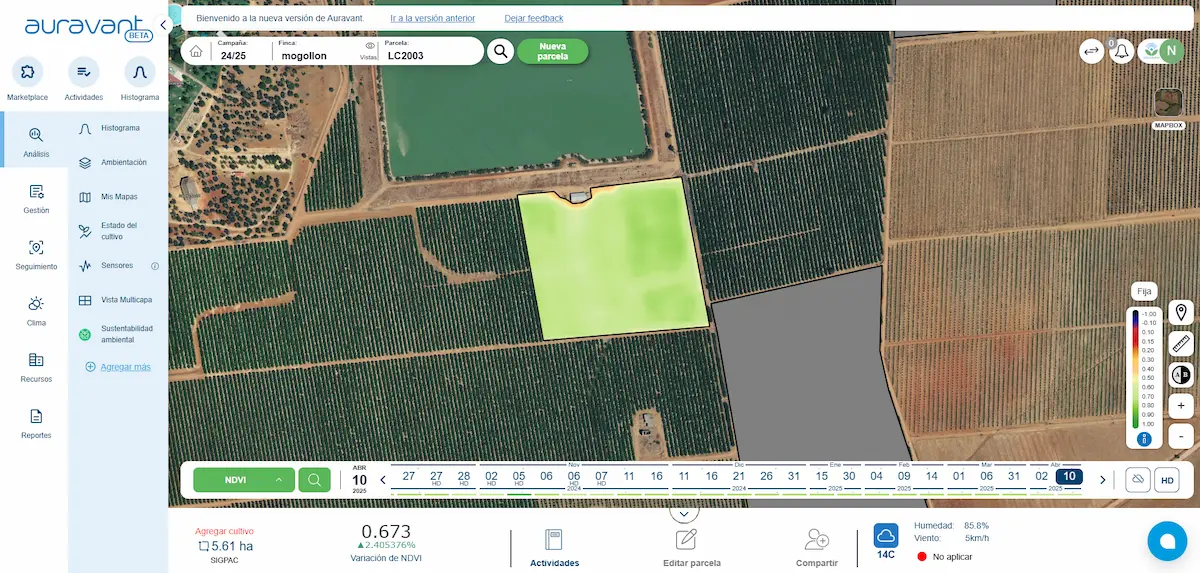1200x573 pixels.
Task: Click the magnifier search button beside LC2003
Action: tap(500, 52)
